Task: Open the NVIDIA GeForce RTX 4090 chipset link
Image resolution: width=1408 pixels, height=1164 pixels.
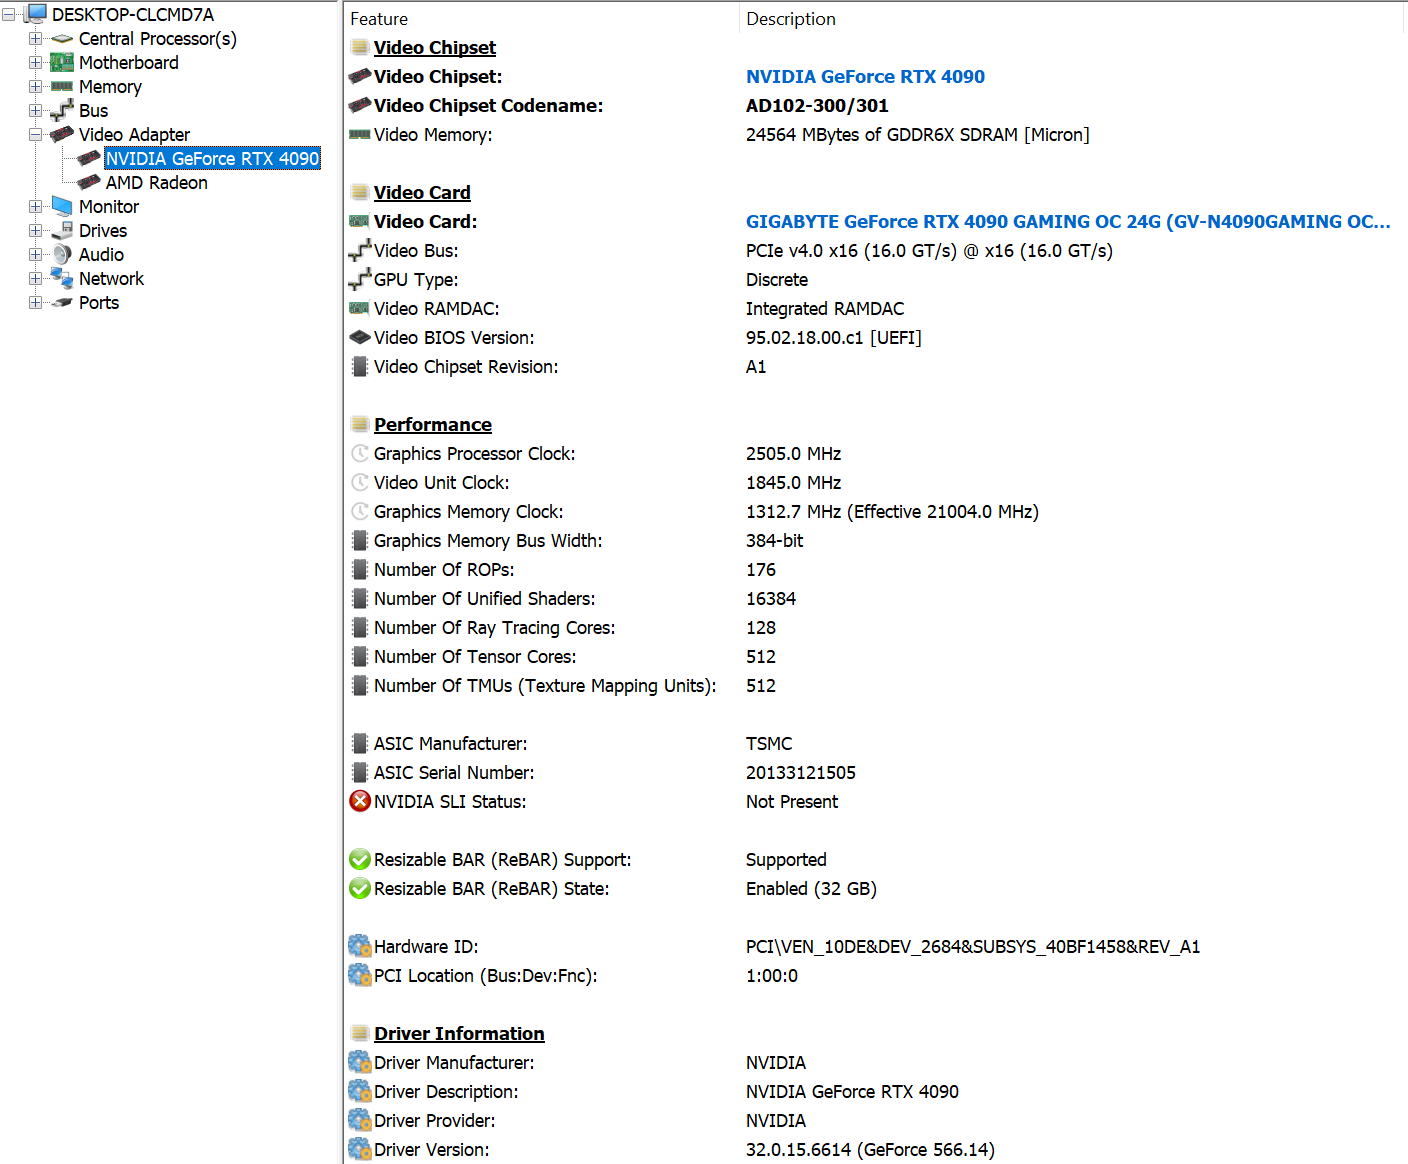Action: tap(865, 77)
